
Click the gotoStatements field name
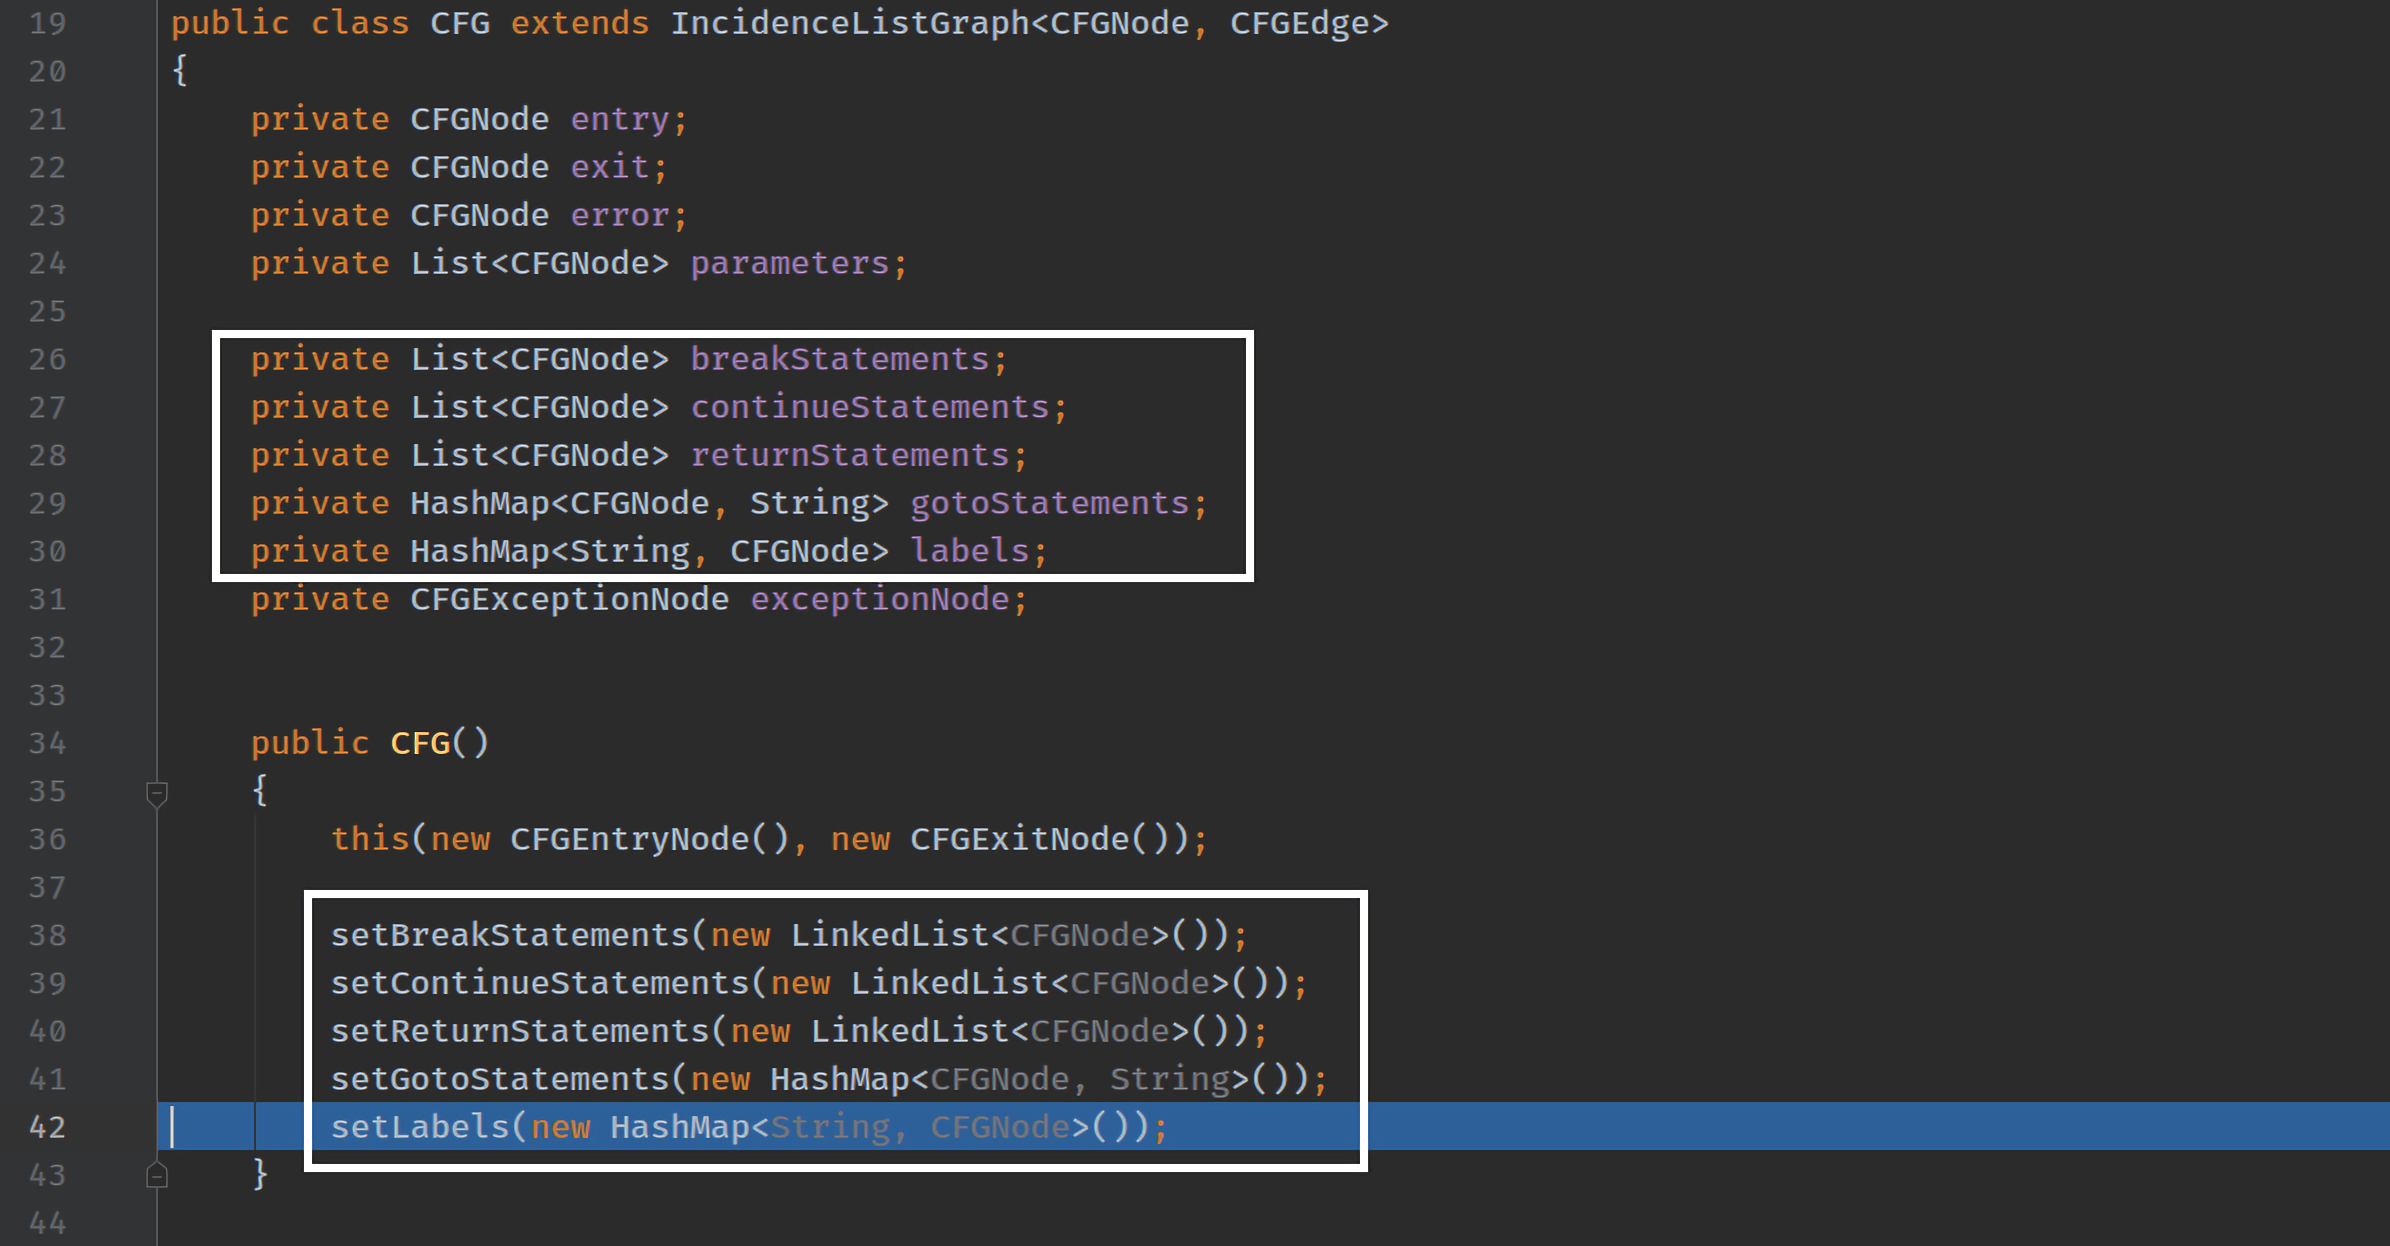click(x=1050, y=503)
